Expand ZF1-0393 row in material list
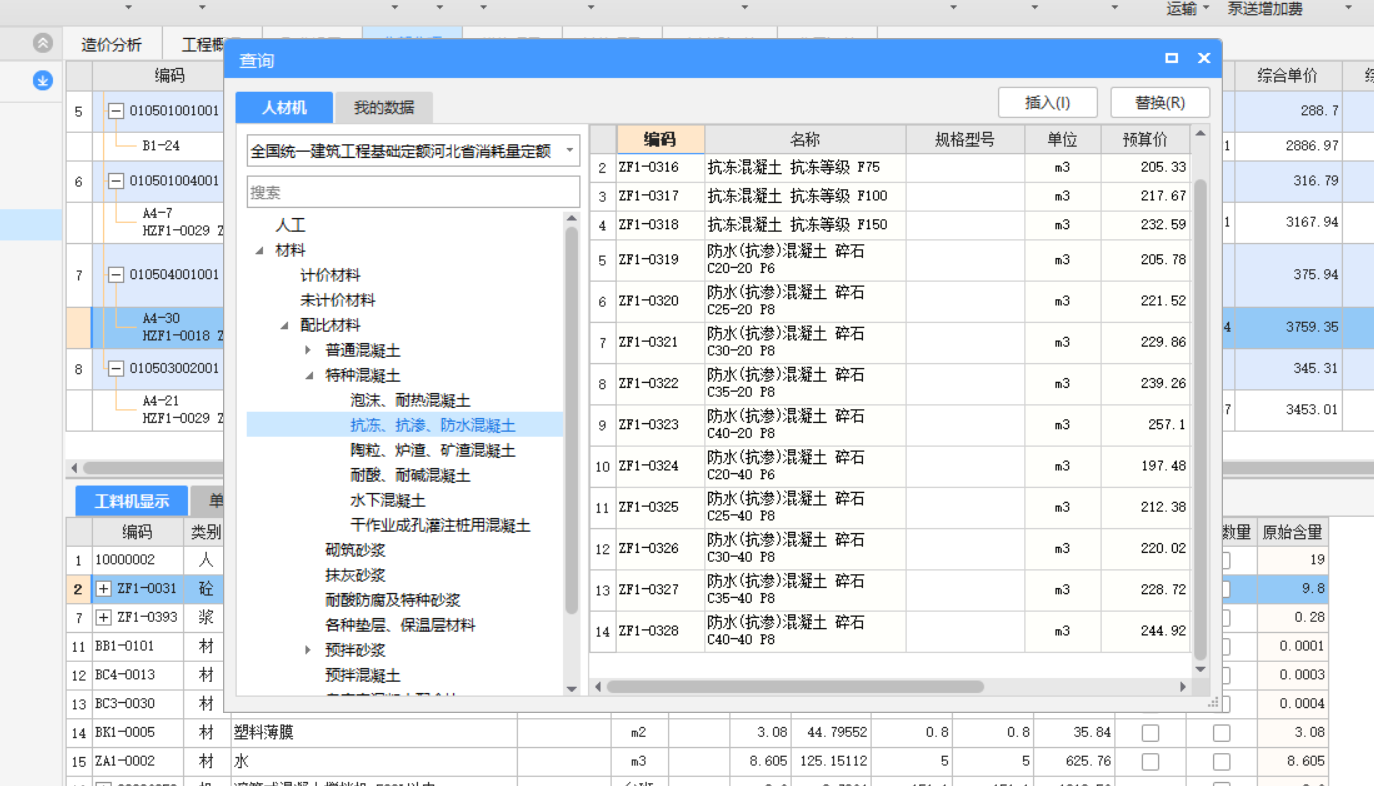 point(103,618)
